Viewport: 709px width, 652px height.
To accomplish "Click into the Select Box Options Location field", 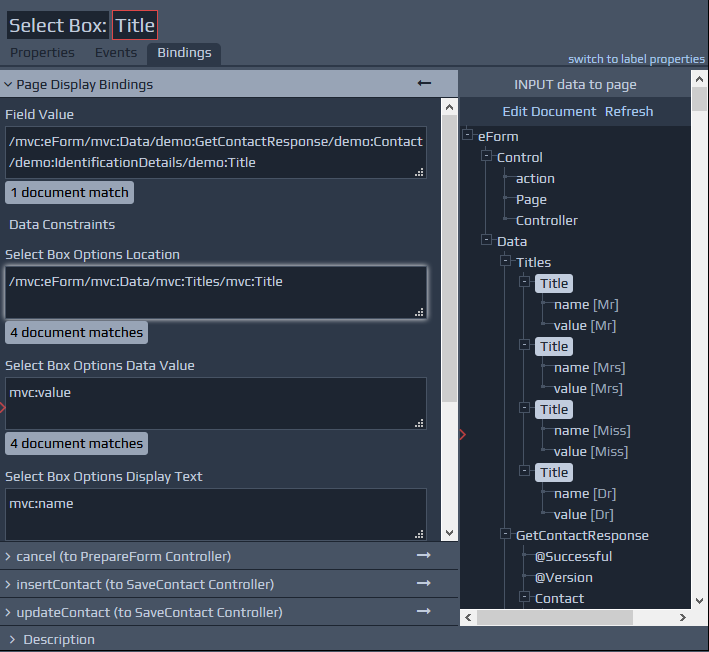I will click(216, 293).
